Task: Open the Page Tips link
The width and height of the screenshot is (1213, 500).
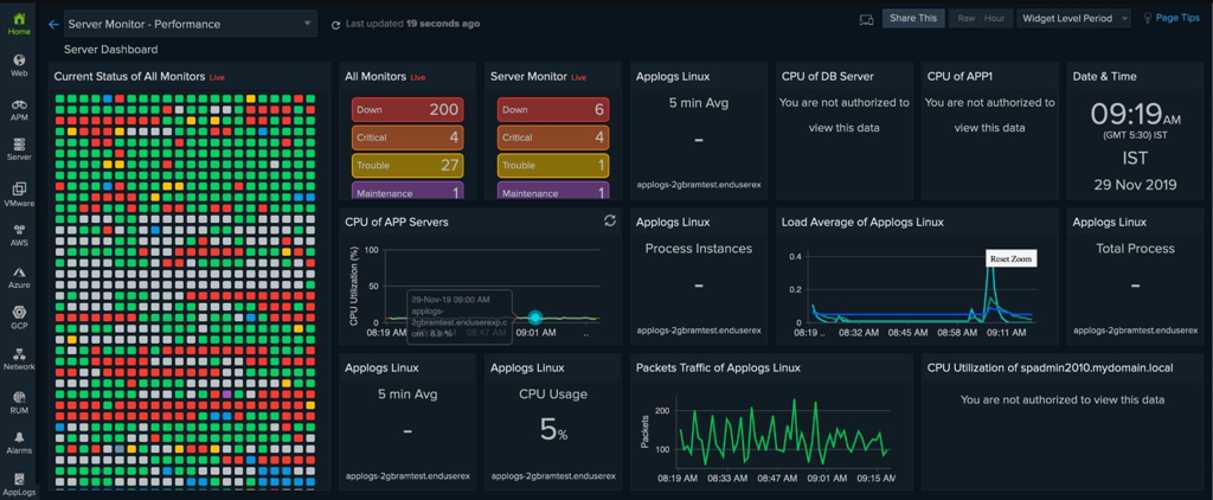Action: point(1171,18)
